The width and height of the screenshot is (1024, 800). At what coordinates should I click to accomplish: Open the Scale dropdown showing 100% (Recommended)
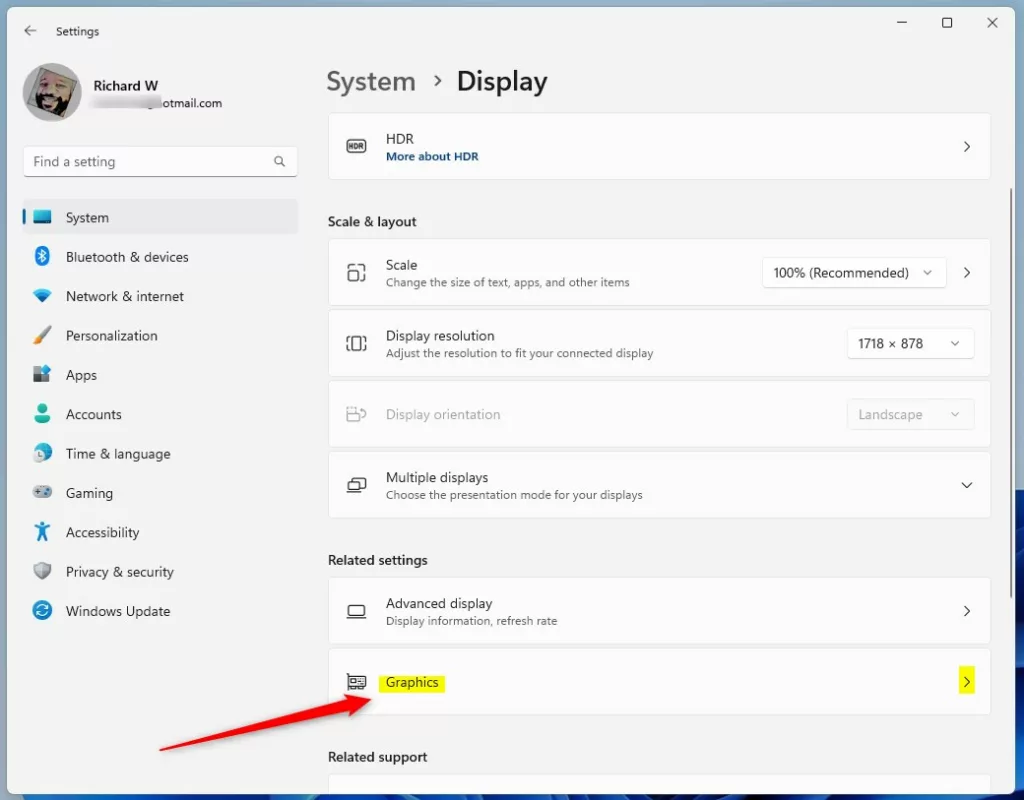tap(853, 272)
